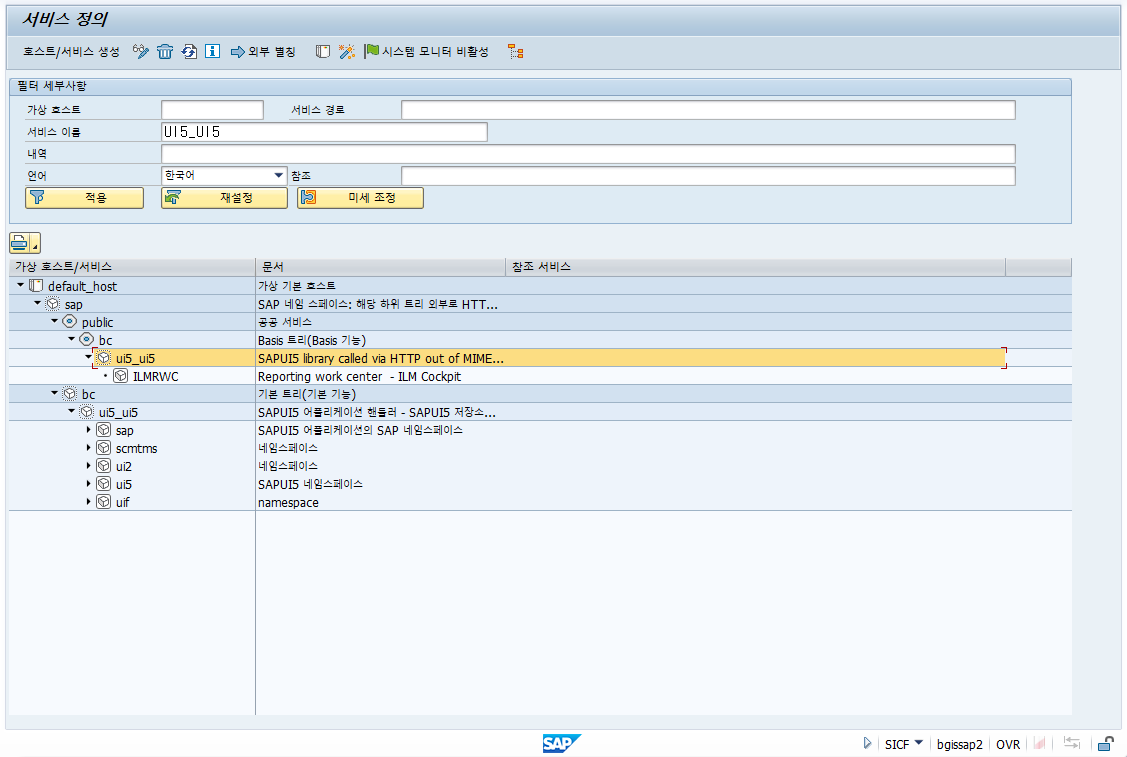Collapse the bc node under public

pos(71,339)
